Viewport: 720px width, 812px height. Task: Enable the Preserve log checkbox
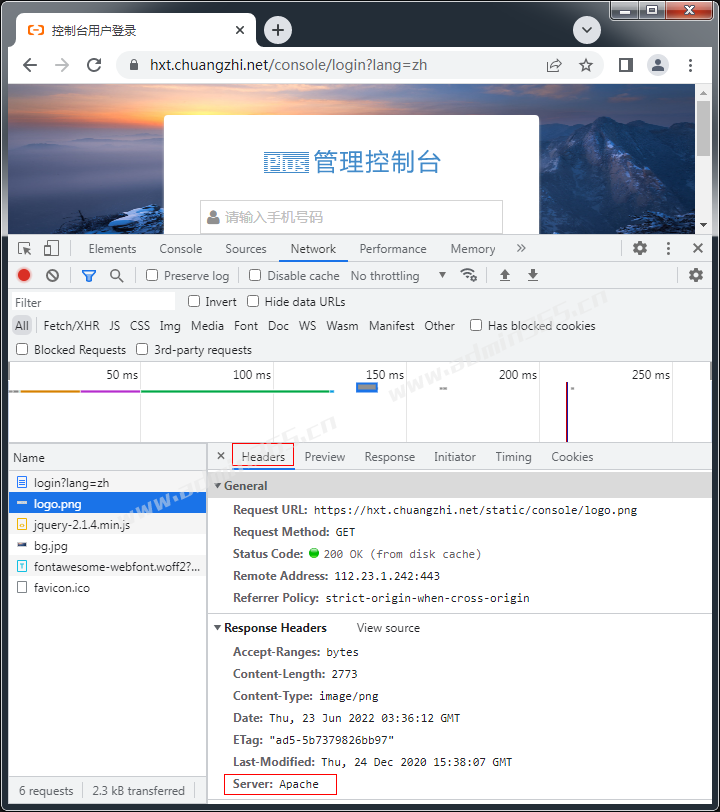152,276
